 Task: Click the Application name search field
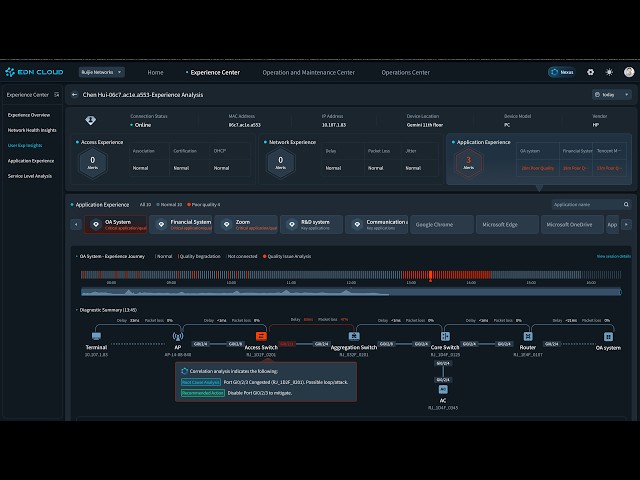[591, 204]
